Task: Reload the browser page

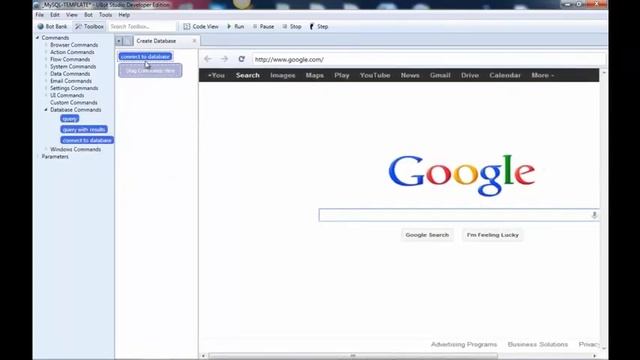Action: pos(242,59)
